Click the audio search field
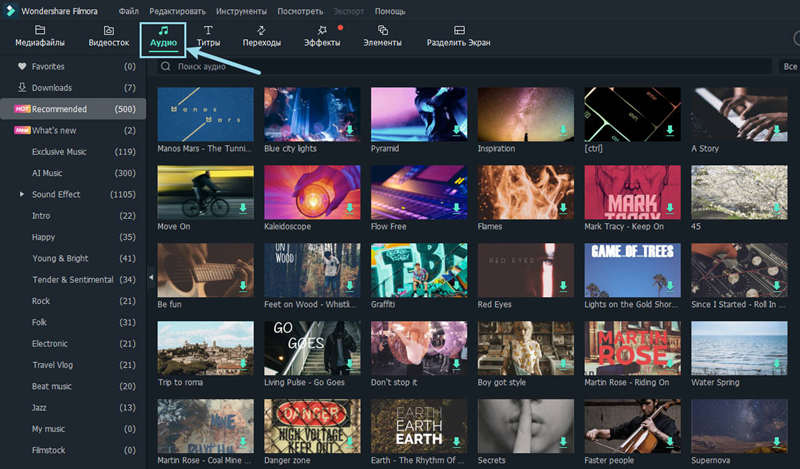 click(x=463, y=66)
